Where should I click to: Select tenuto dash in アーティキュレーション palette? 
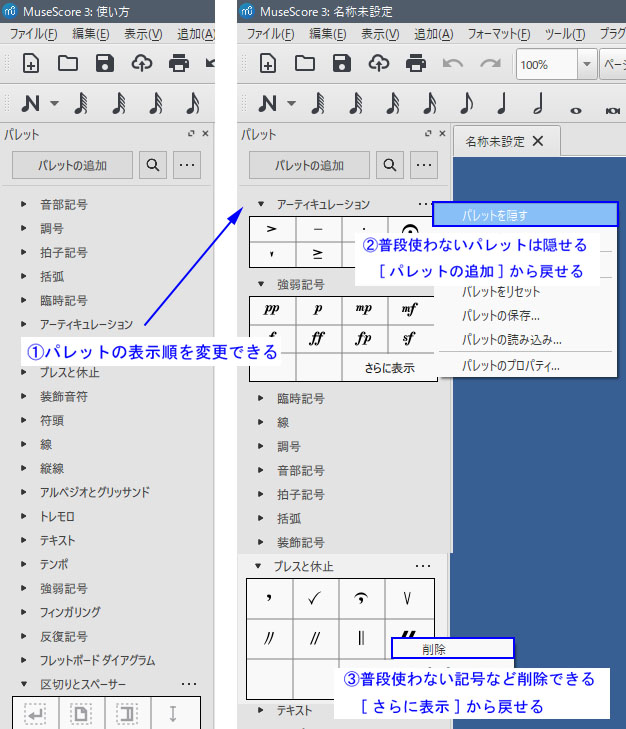tap(318, 229)
